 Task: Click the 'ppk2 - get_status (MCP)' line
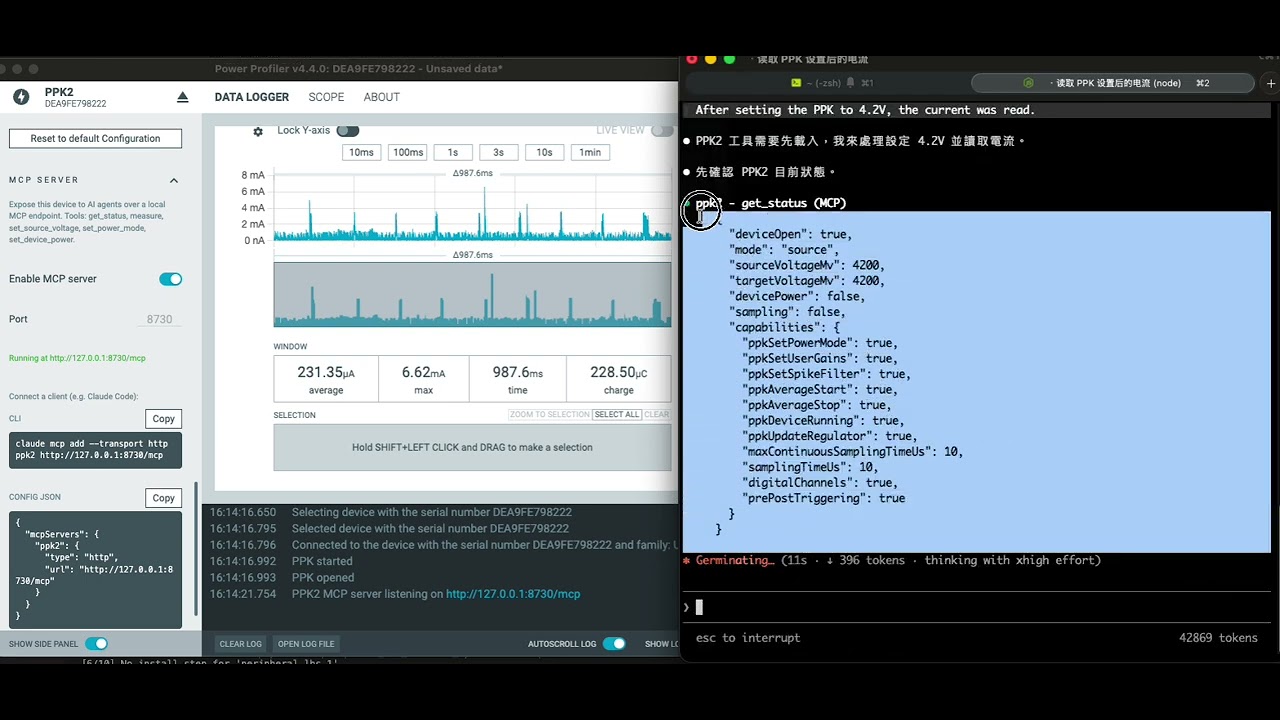pos(771,203)
